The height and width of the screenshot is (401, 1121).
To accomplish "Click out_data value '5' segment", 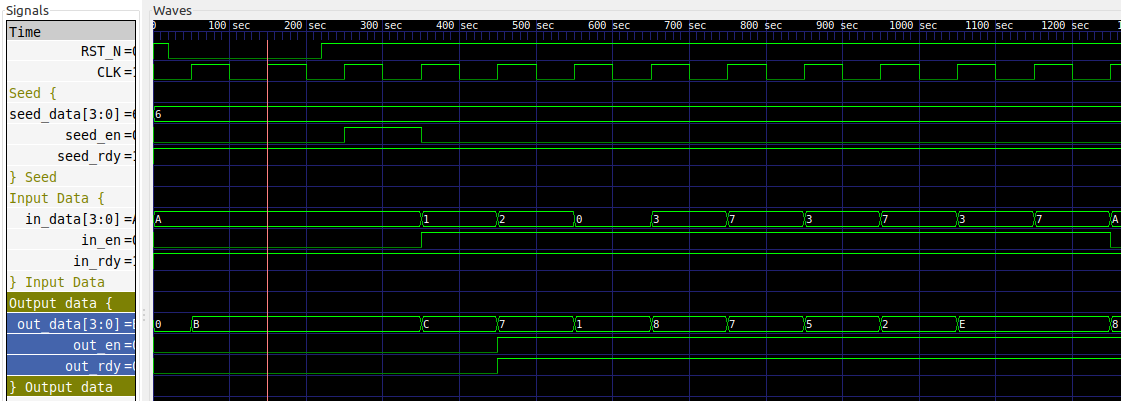I will 841,325.
